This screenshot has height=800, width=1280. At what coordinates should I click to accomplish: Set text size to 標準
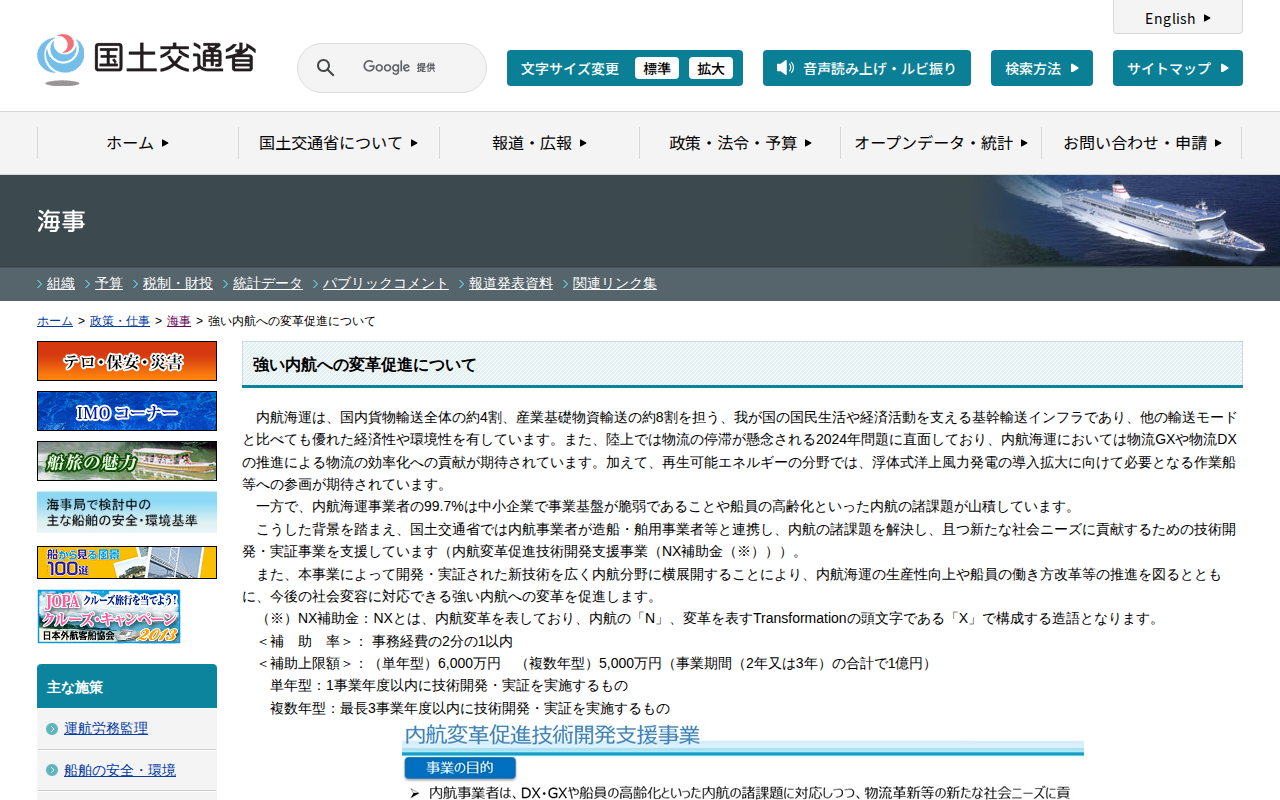(x=657, y=68)
